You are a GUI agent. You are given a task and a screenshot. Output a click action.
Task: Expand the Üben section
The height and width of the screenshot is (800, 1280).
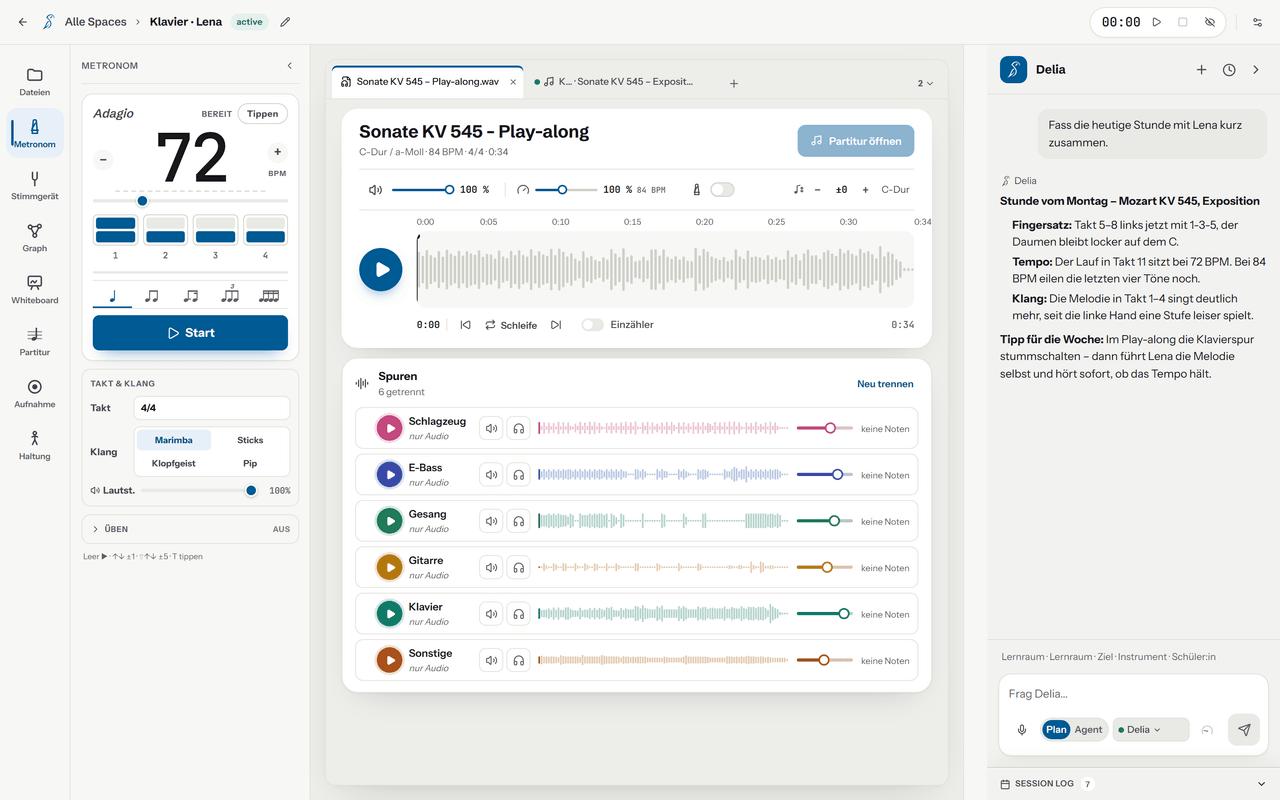(x=190, y=529)
